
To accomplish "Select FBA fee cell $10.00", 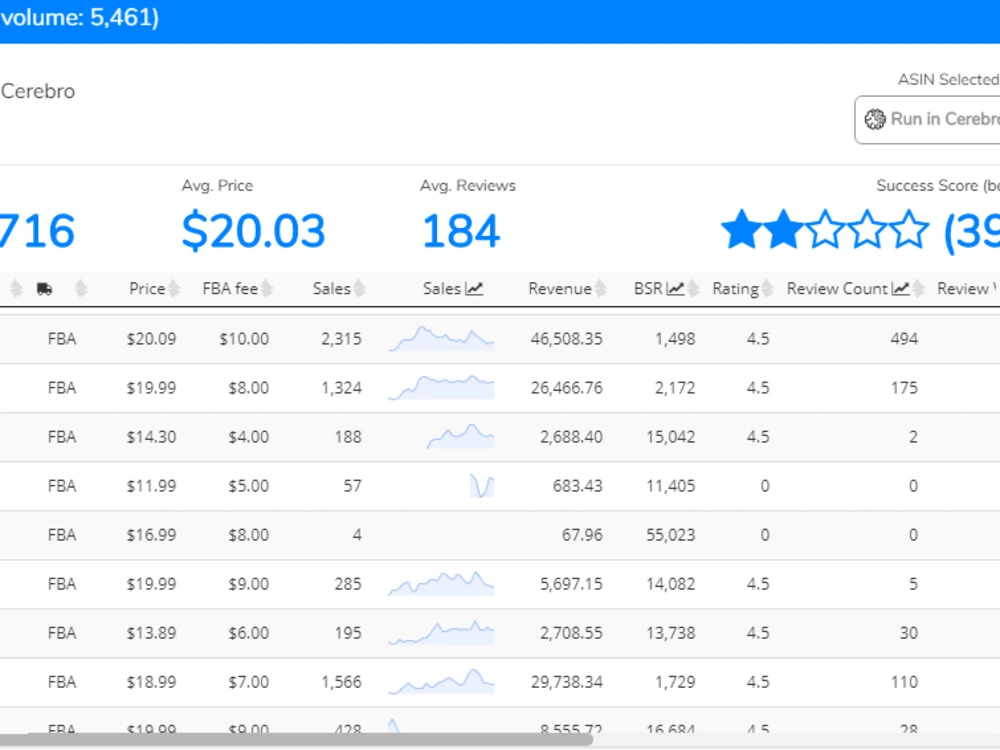I will point(244,339).
